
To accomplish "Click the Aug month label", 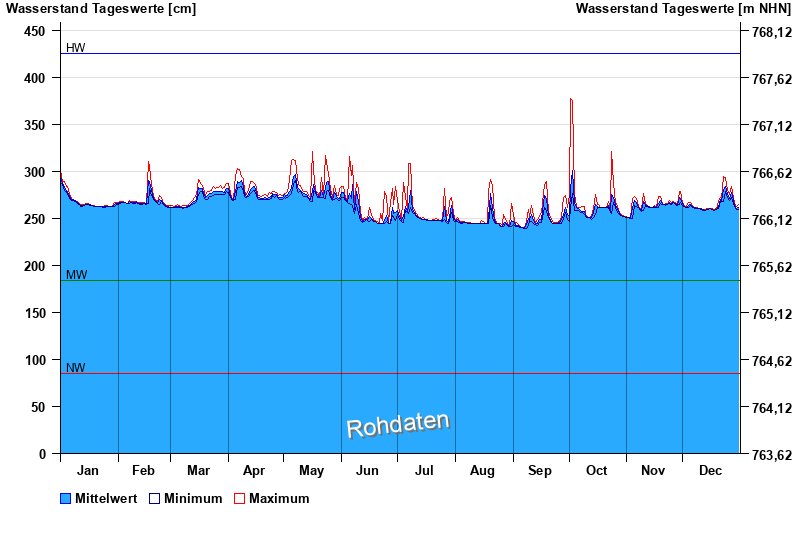I will pos(482,471).
